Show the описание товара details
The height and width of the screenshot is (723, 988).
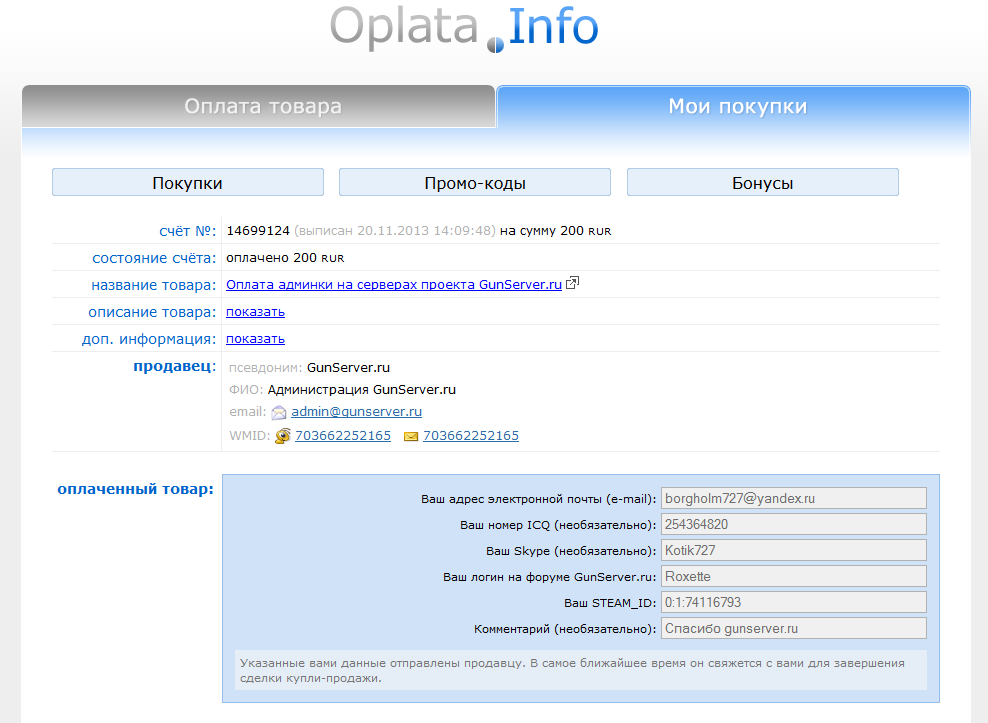tap(255, 312)
